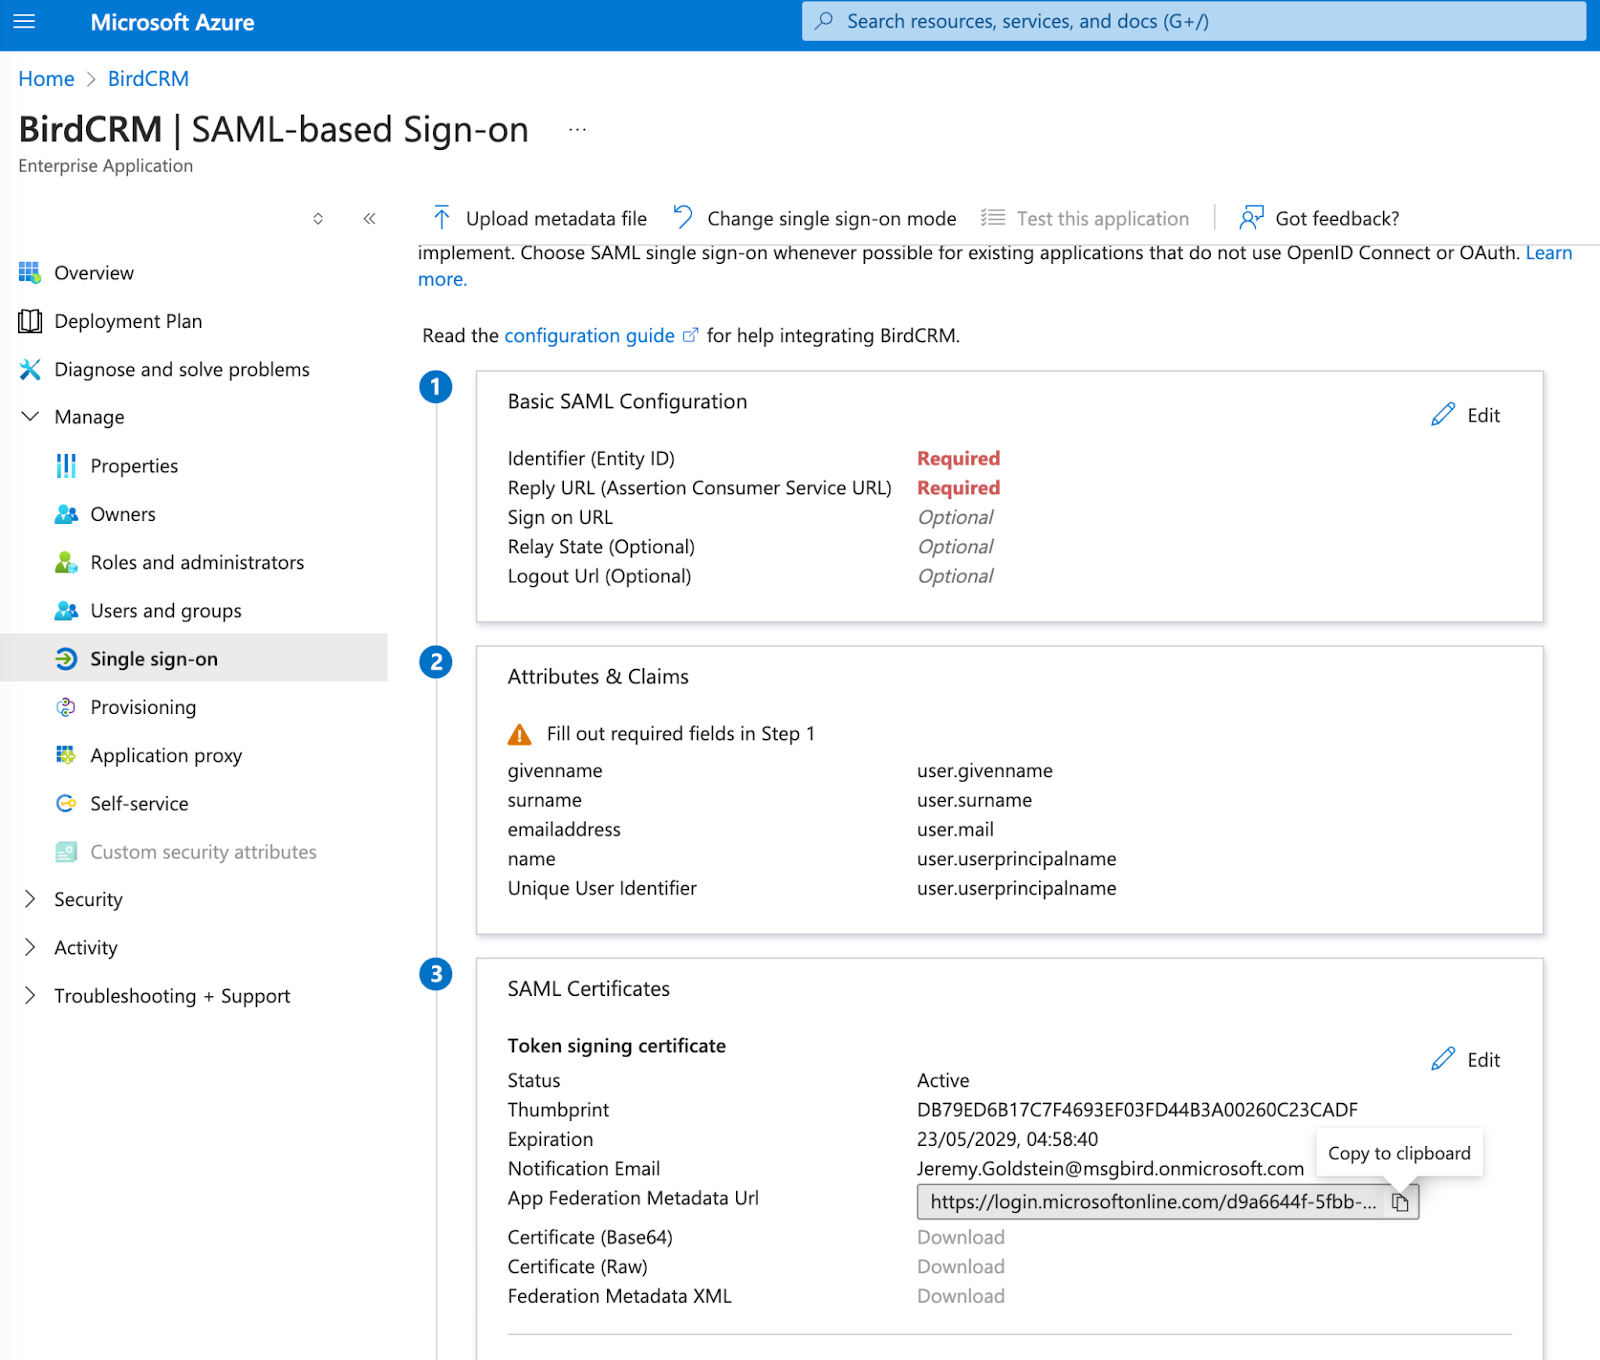Click the sidebar up-down sort arrows
Viewport: 1600px width, 1360px height.
pos(318,218)
